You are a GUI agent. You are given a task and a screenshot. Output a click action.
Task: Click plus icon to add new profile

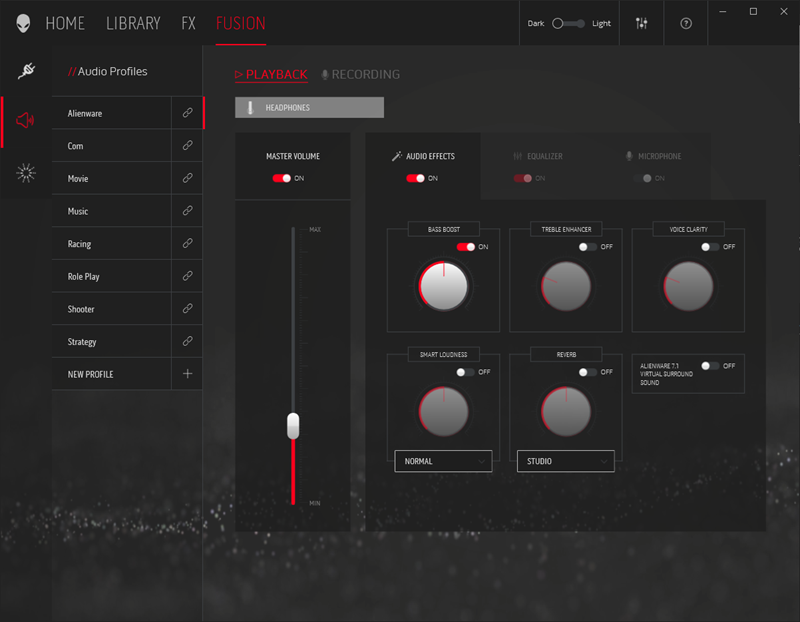click(187, 374)
